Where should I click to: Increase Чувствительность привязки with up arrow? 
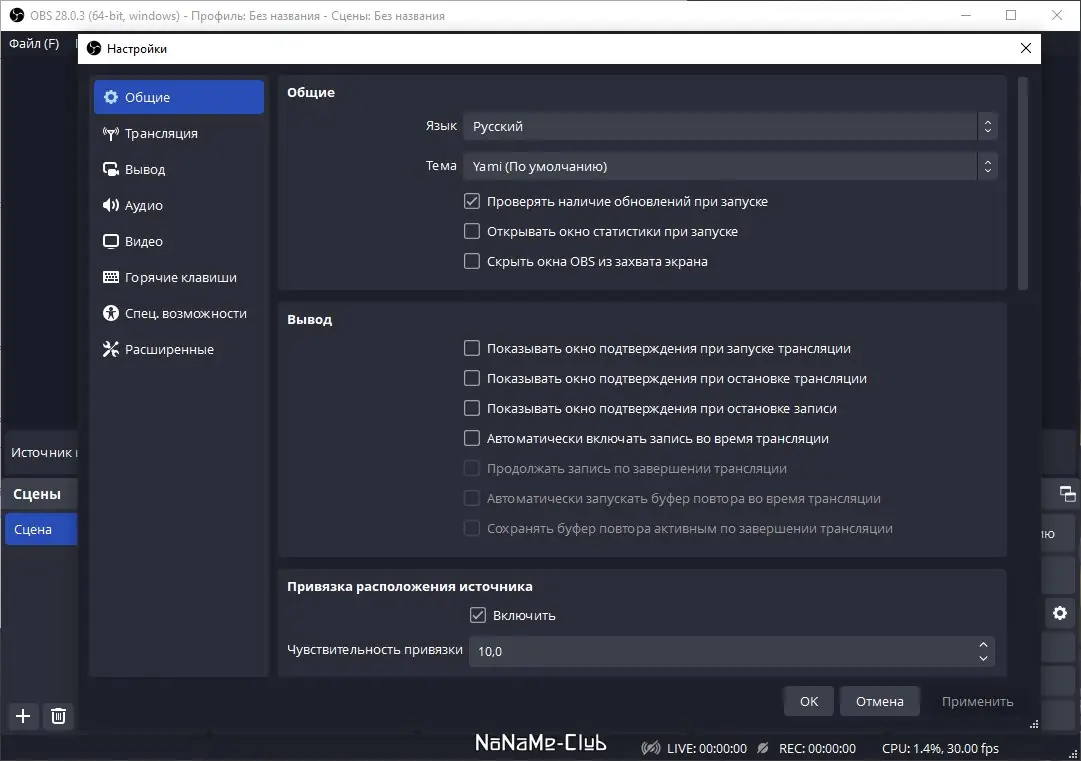pyautogui.click(x=983, y=645)
